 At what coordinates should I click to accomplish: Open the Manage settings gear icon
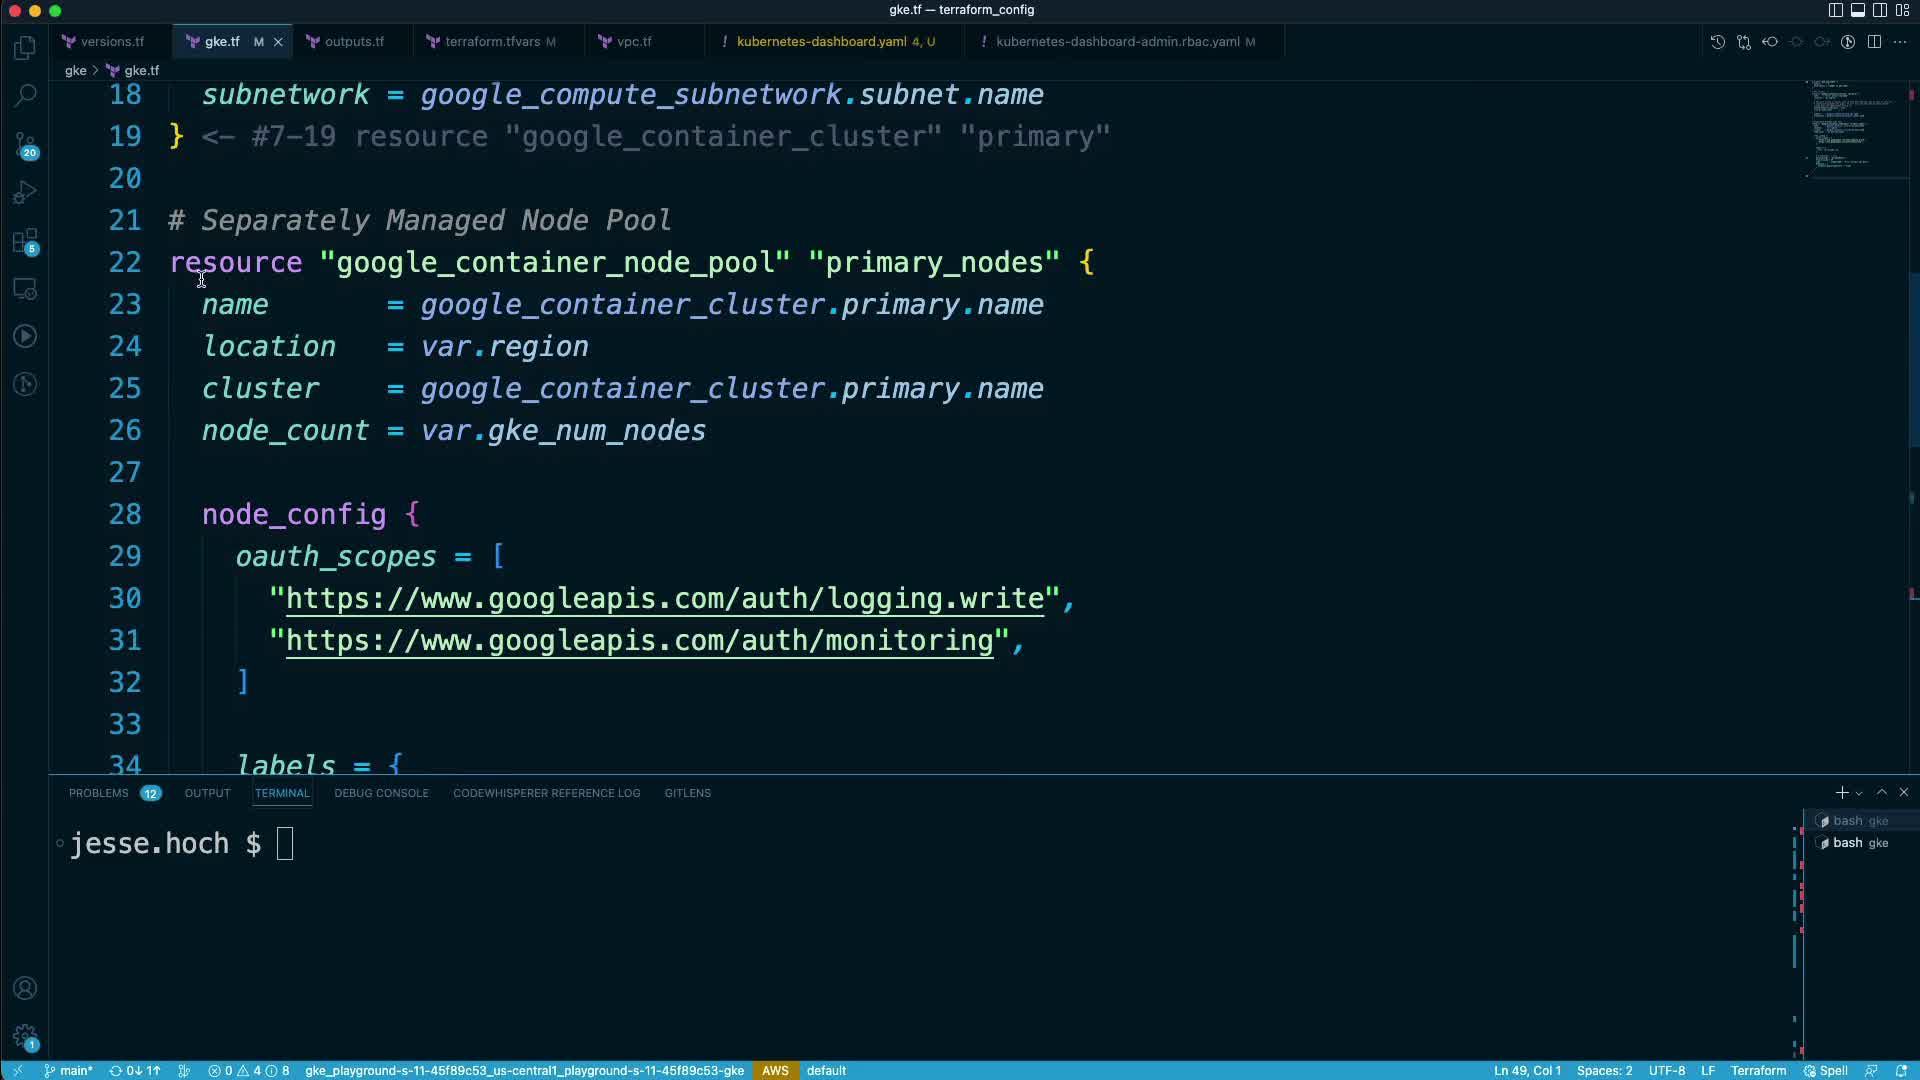coord(25,1036)
